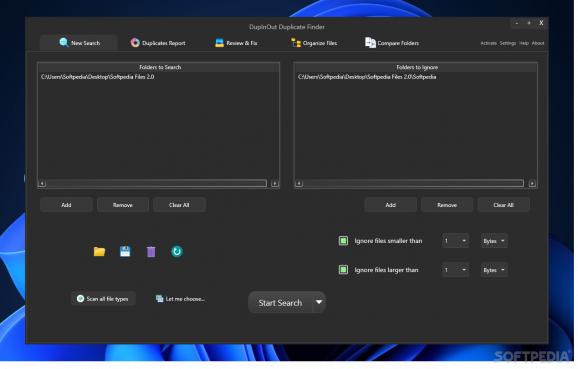
Task: Click right scroll arrow in Folders to Search
Action: tap(275, 184)
